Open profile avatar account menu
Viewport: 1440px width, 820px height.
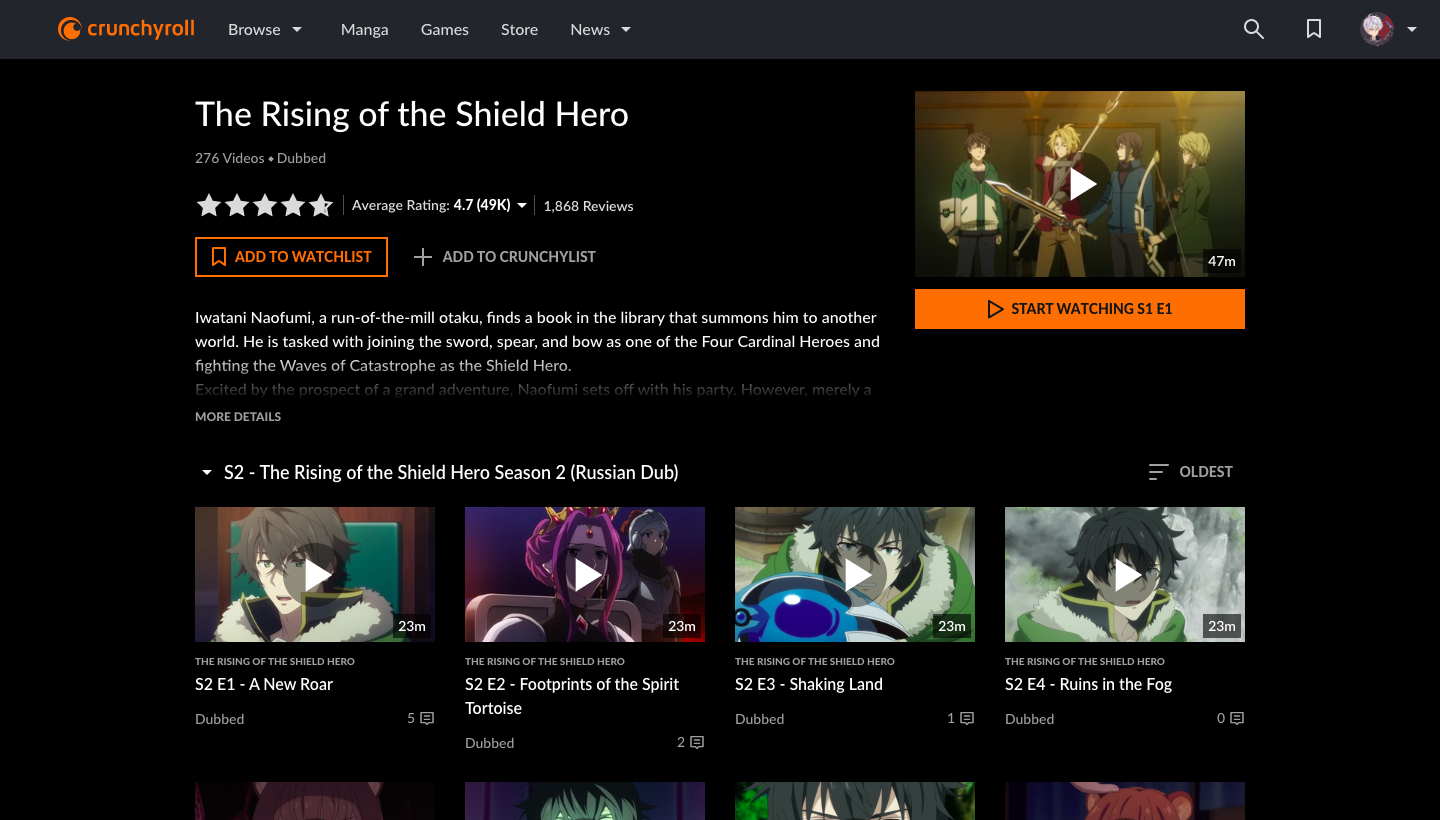point(1389,29)
